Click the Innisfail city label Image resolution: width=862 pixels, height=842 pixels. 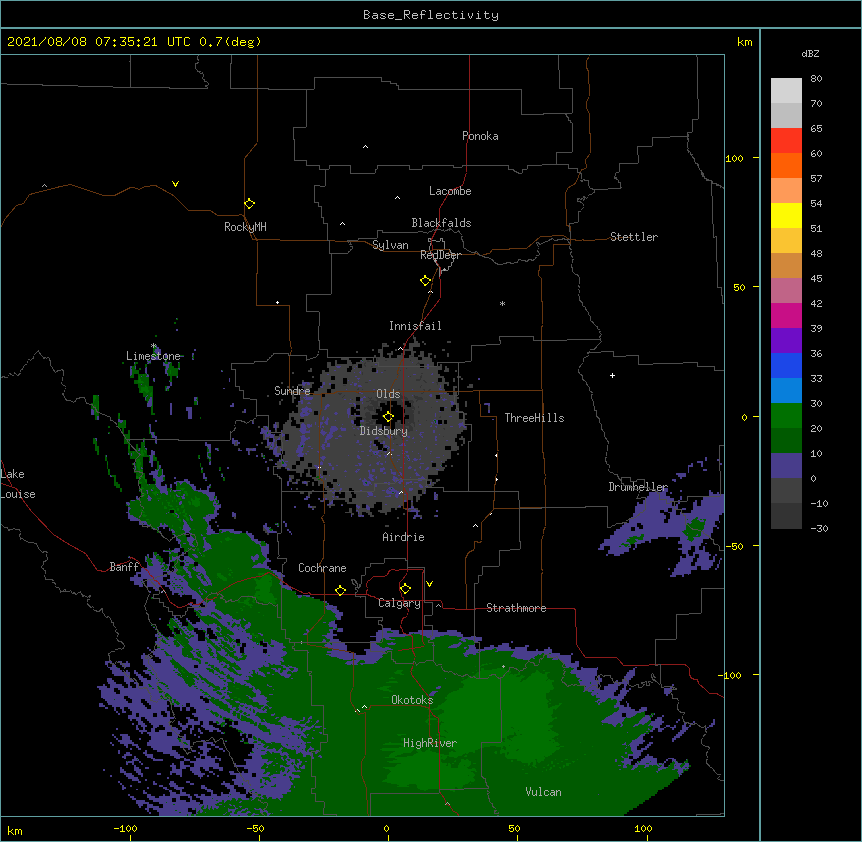pos(415,326)
